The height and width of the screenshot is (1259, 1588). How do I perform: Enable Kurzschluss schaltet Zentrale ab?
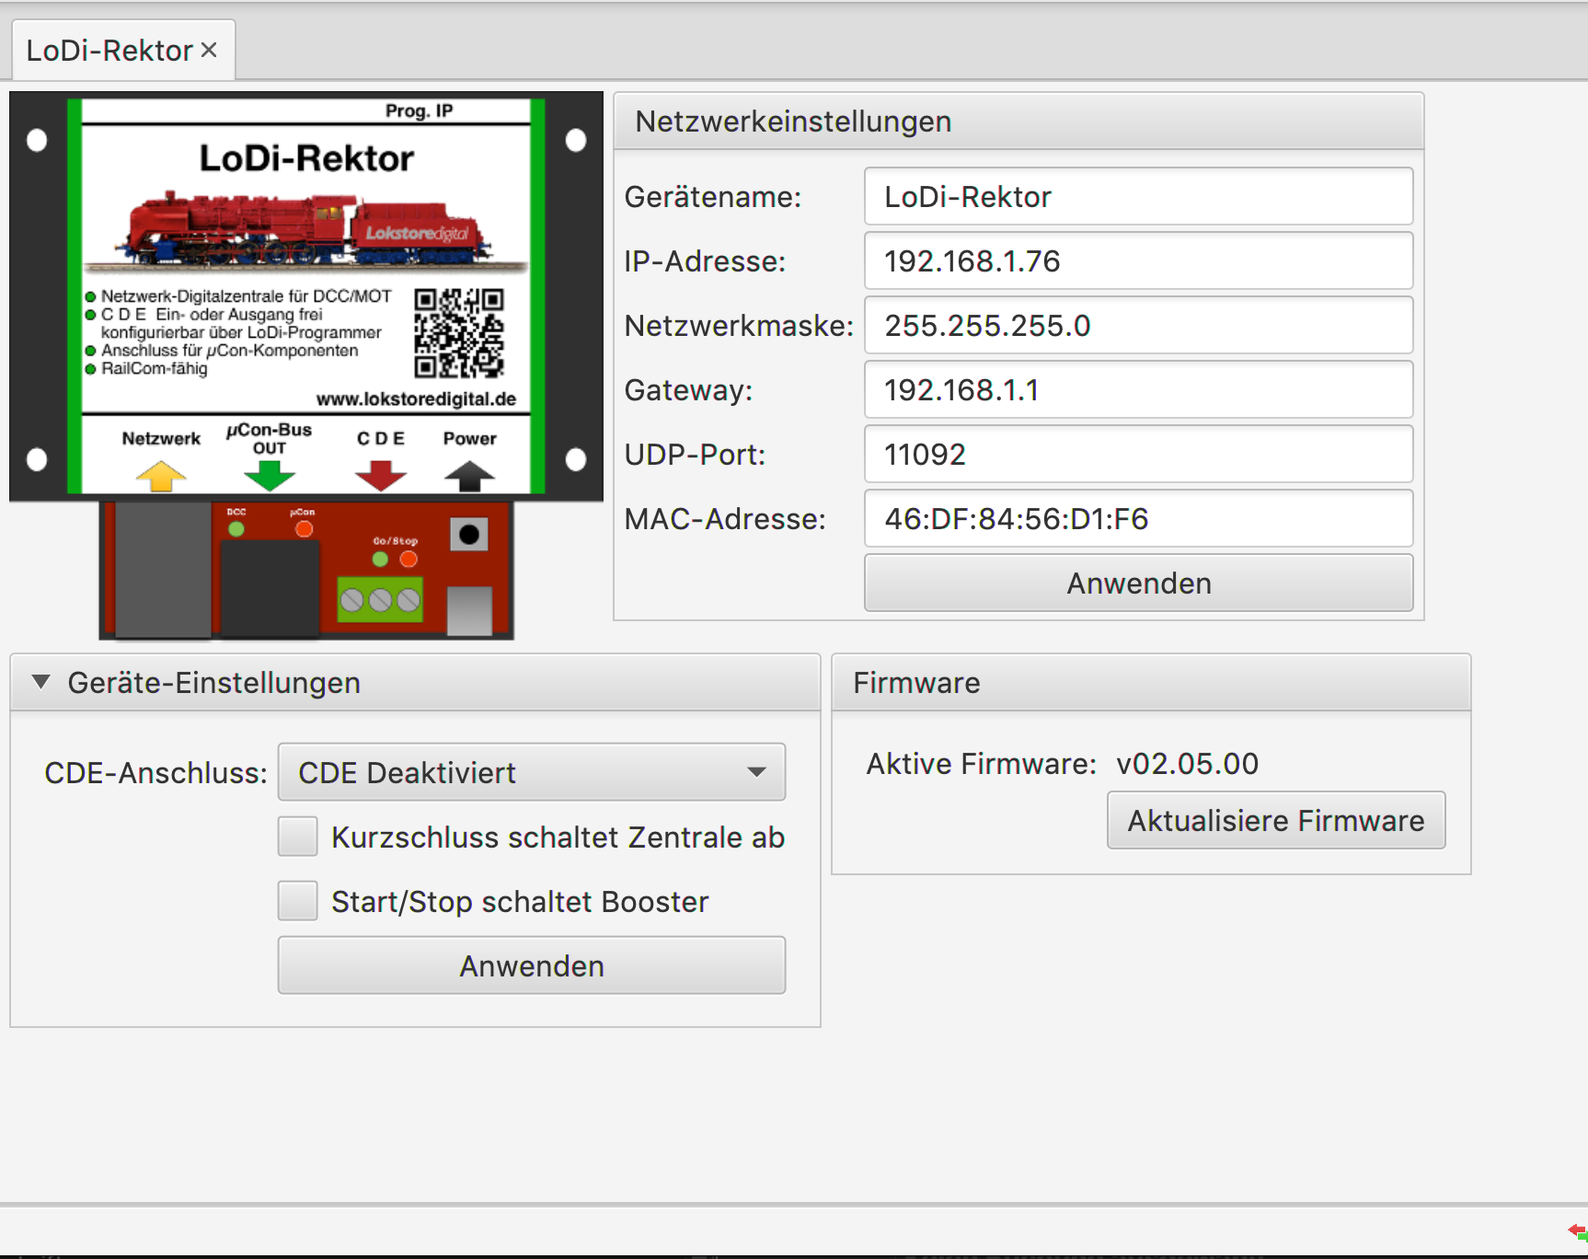[298, 837]
